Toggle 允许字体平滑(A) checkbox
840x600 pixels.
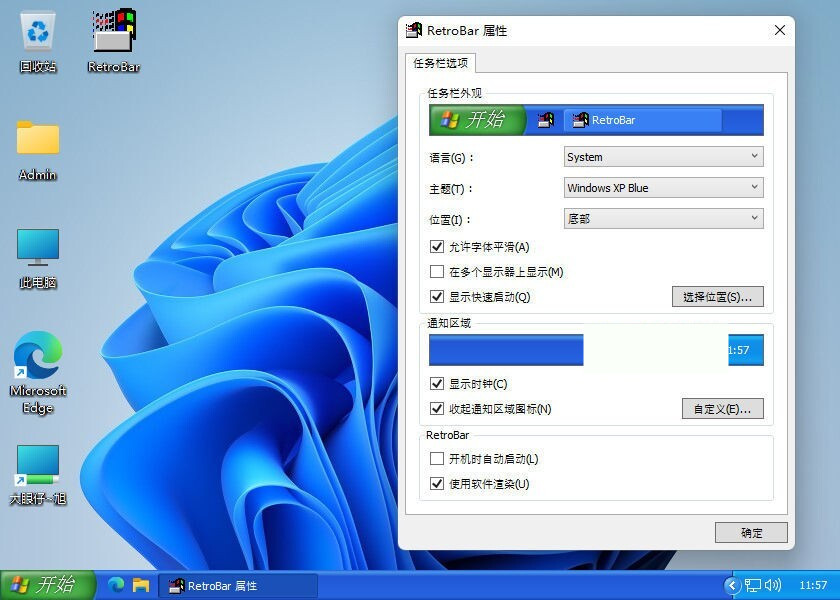(x=437, y=246)
